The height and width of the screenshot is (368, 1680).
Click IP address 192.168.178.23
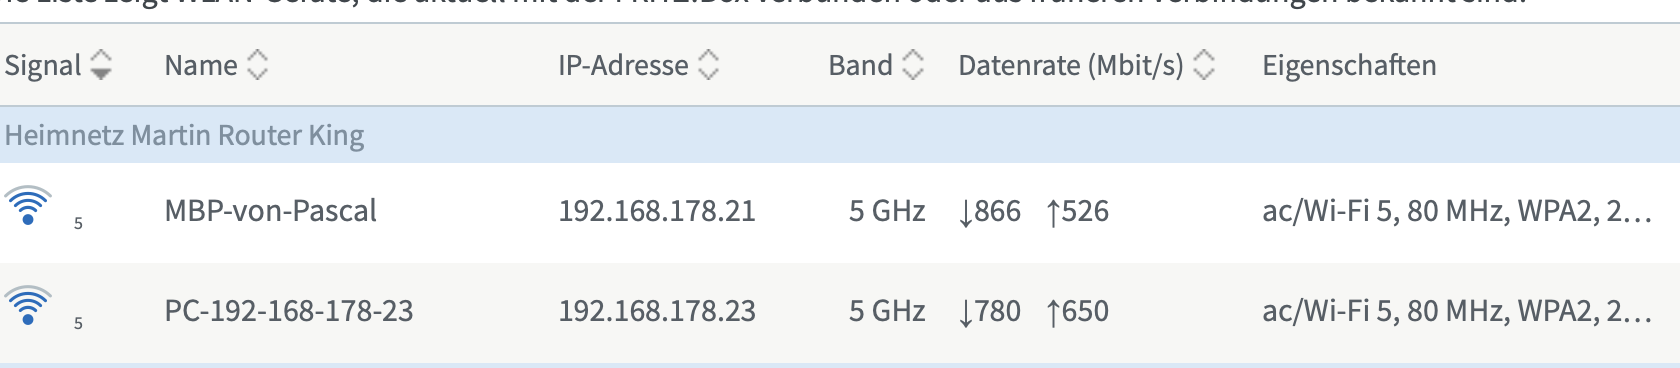tap(657, 311)
